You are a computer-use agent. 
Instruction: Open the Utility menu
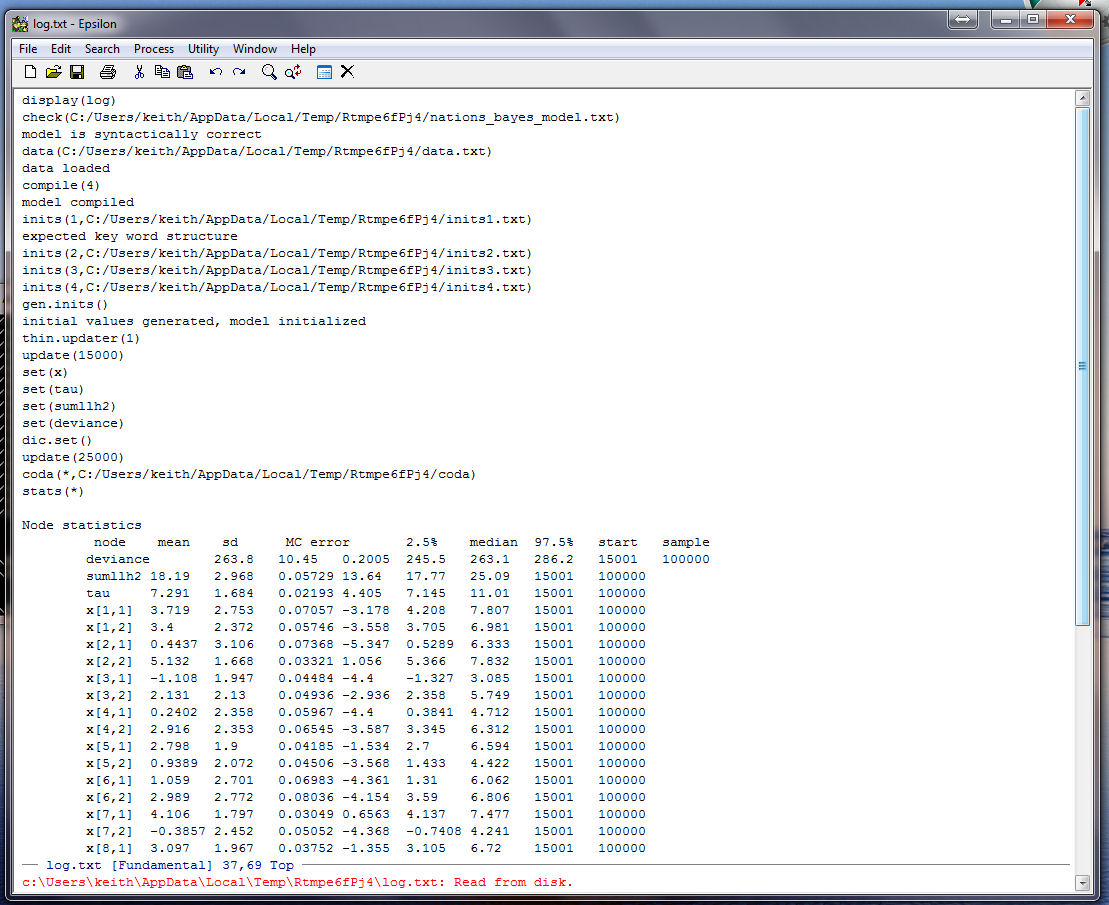point(203,49)
